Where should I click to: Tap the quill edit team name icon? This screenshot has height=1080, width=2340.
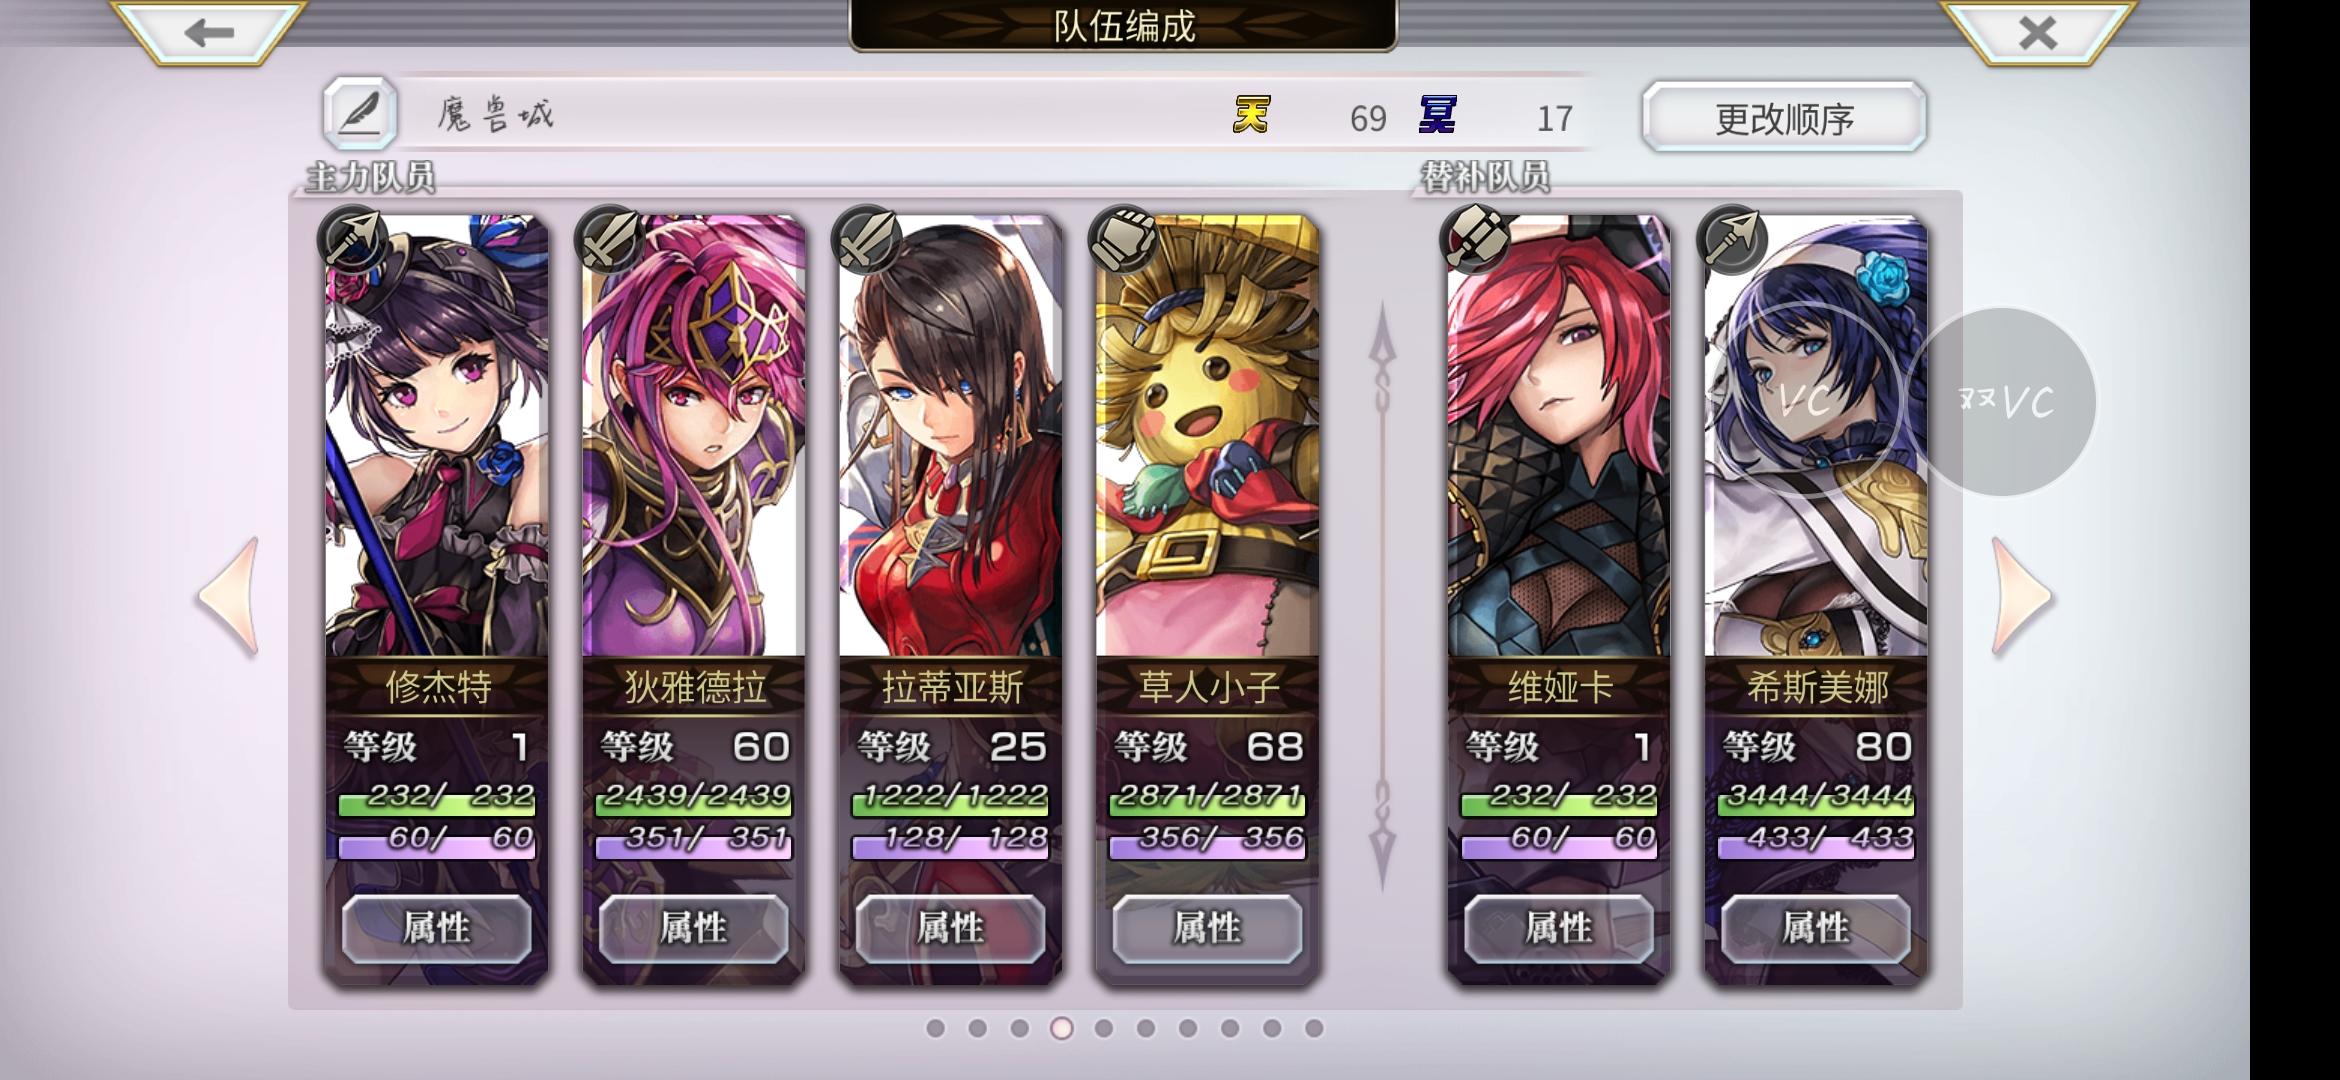(360, 114)
